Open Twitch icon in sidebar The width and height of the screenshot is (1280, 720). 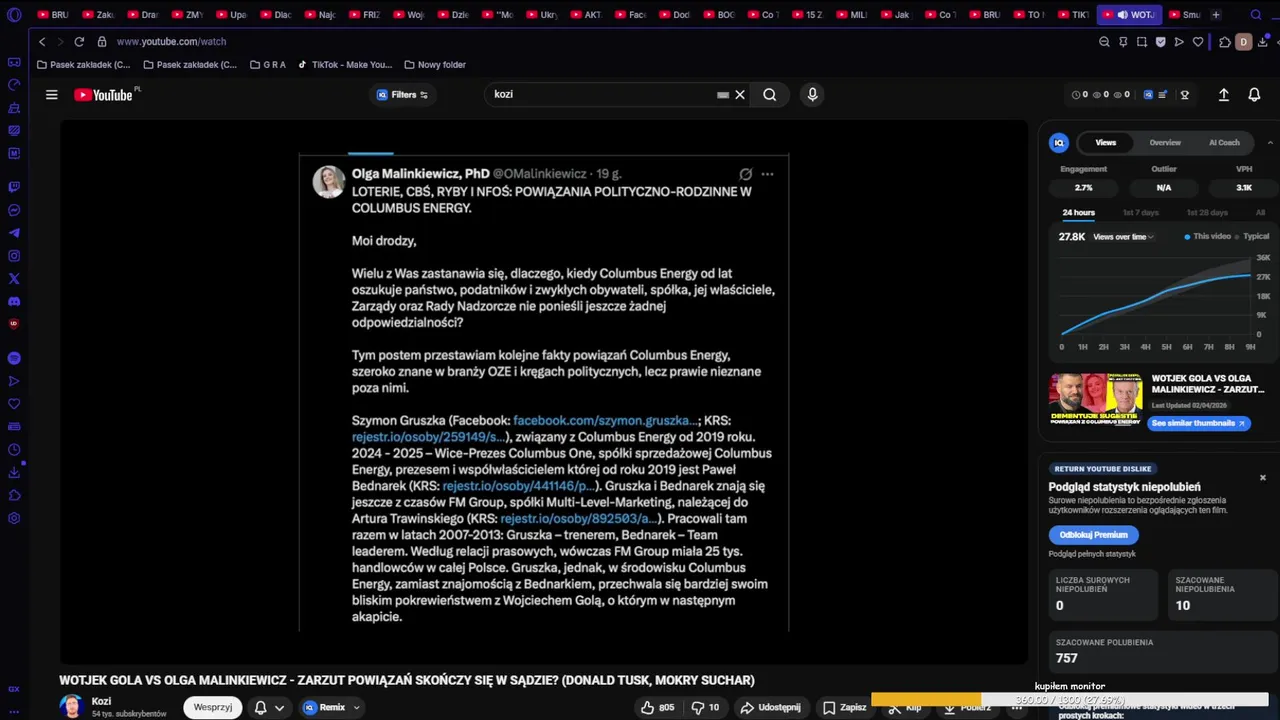tap(14, 187)
